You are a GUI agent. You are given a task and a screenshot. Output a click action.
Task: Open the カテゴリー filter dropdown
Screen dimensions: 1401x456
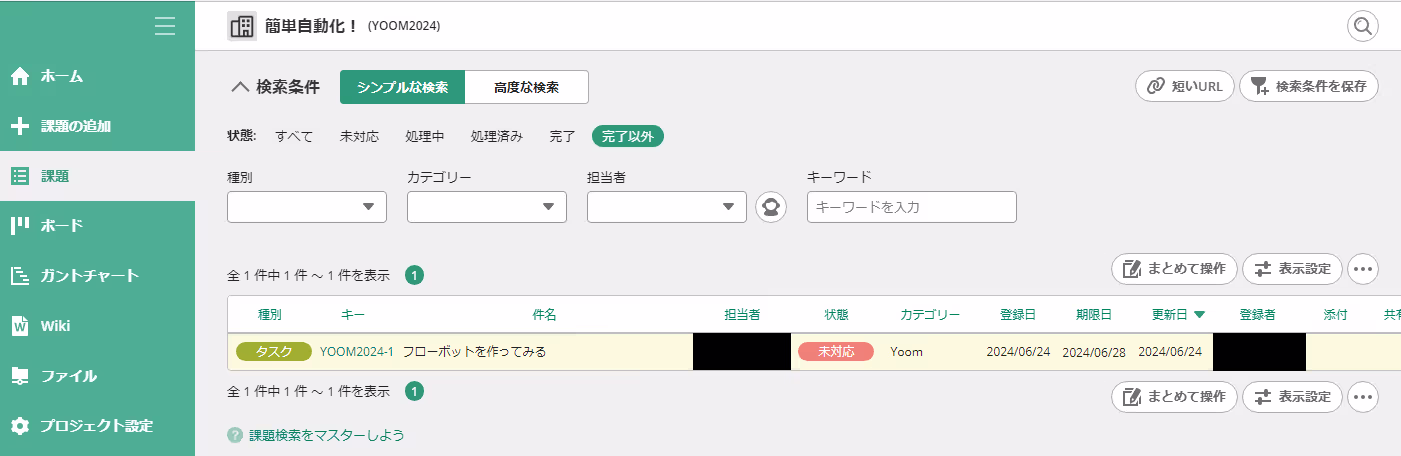pos(487,207)
